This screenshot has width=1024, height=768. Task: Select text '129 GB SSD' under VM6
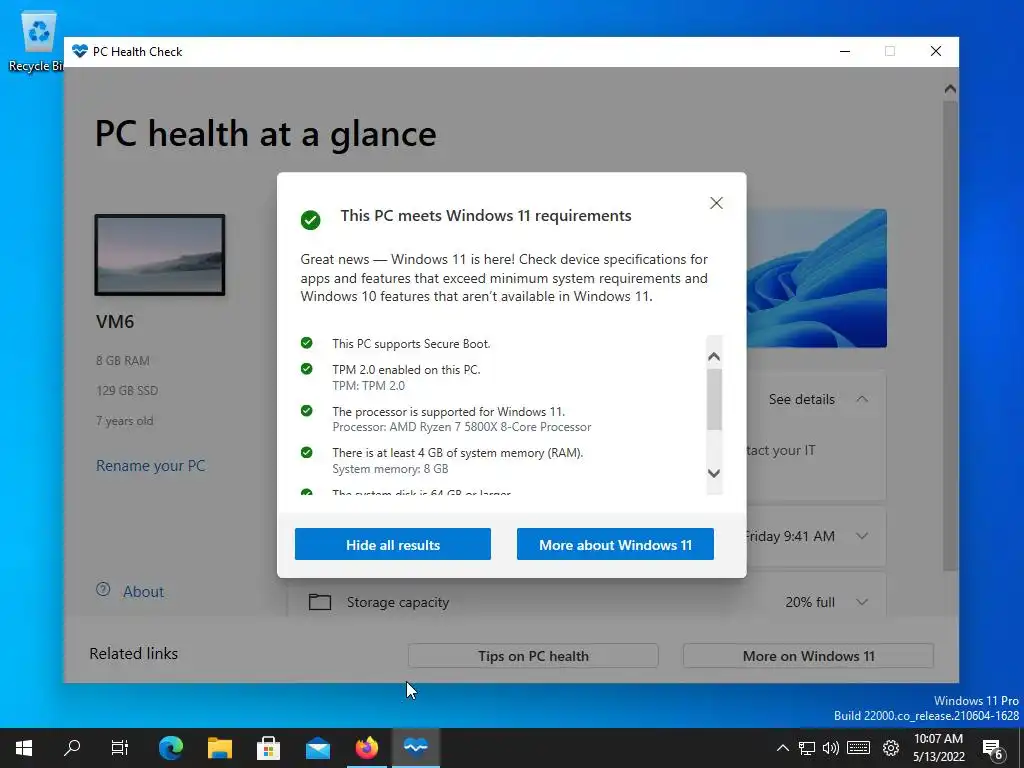(x=127, y=391)
